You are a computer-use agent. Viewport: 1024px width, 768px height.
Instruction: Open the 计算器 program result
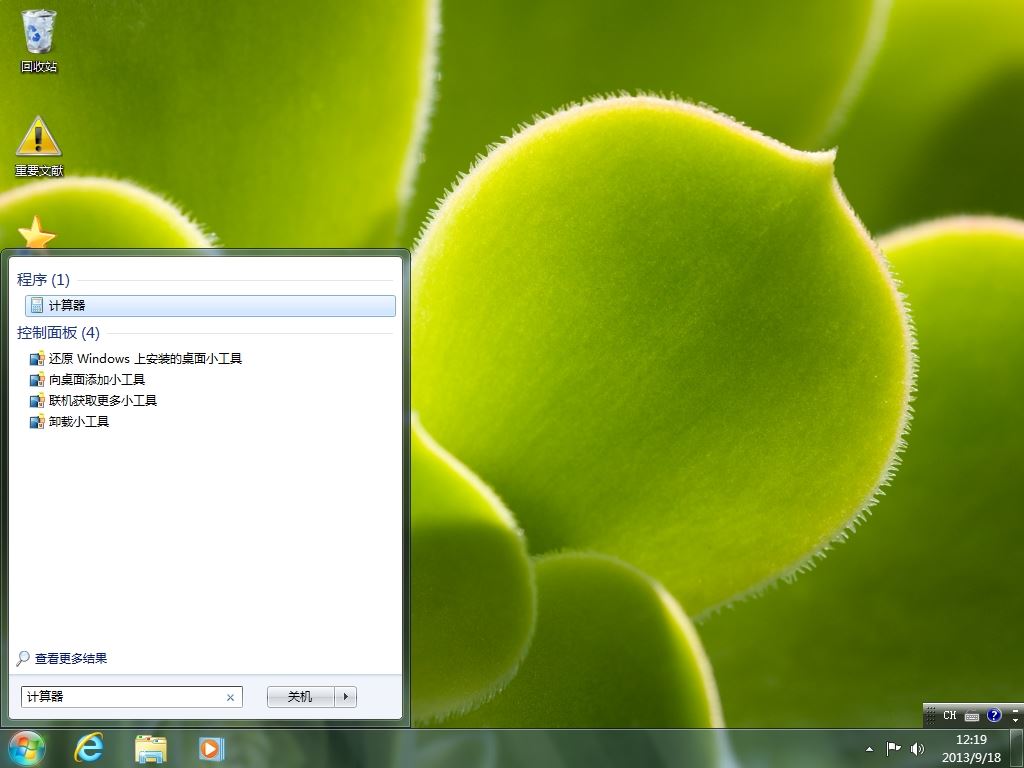point(210,306)
